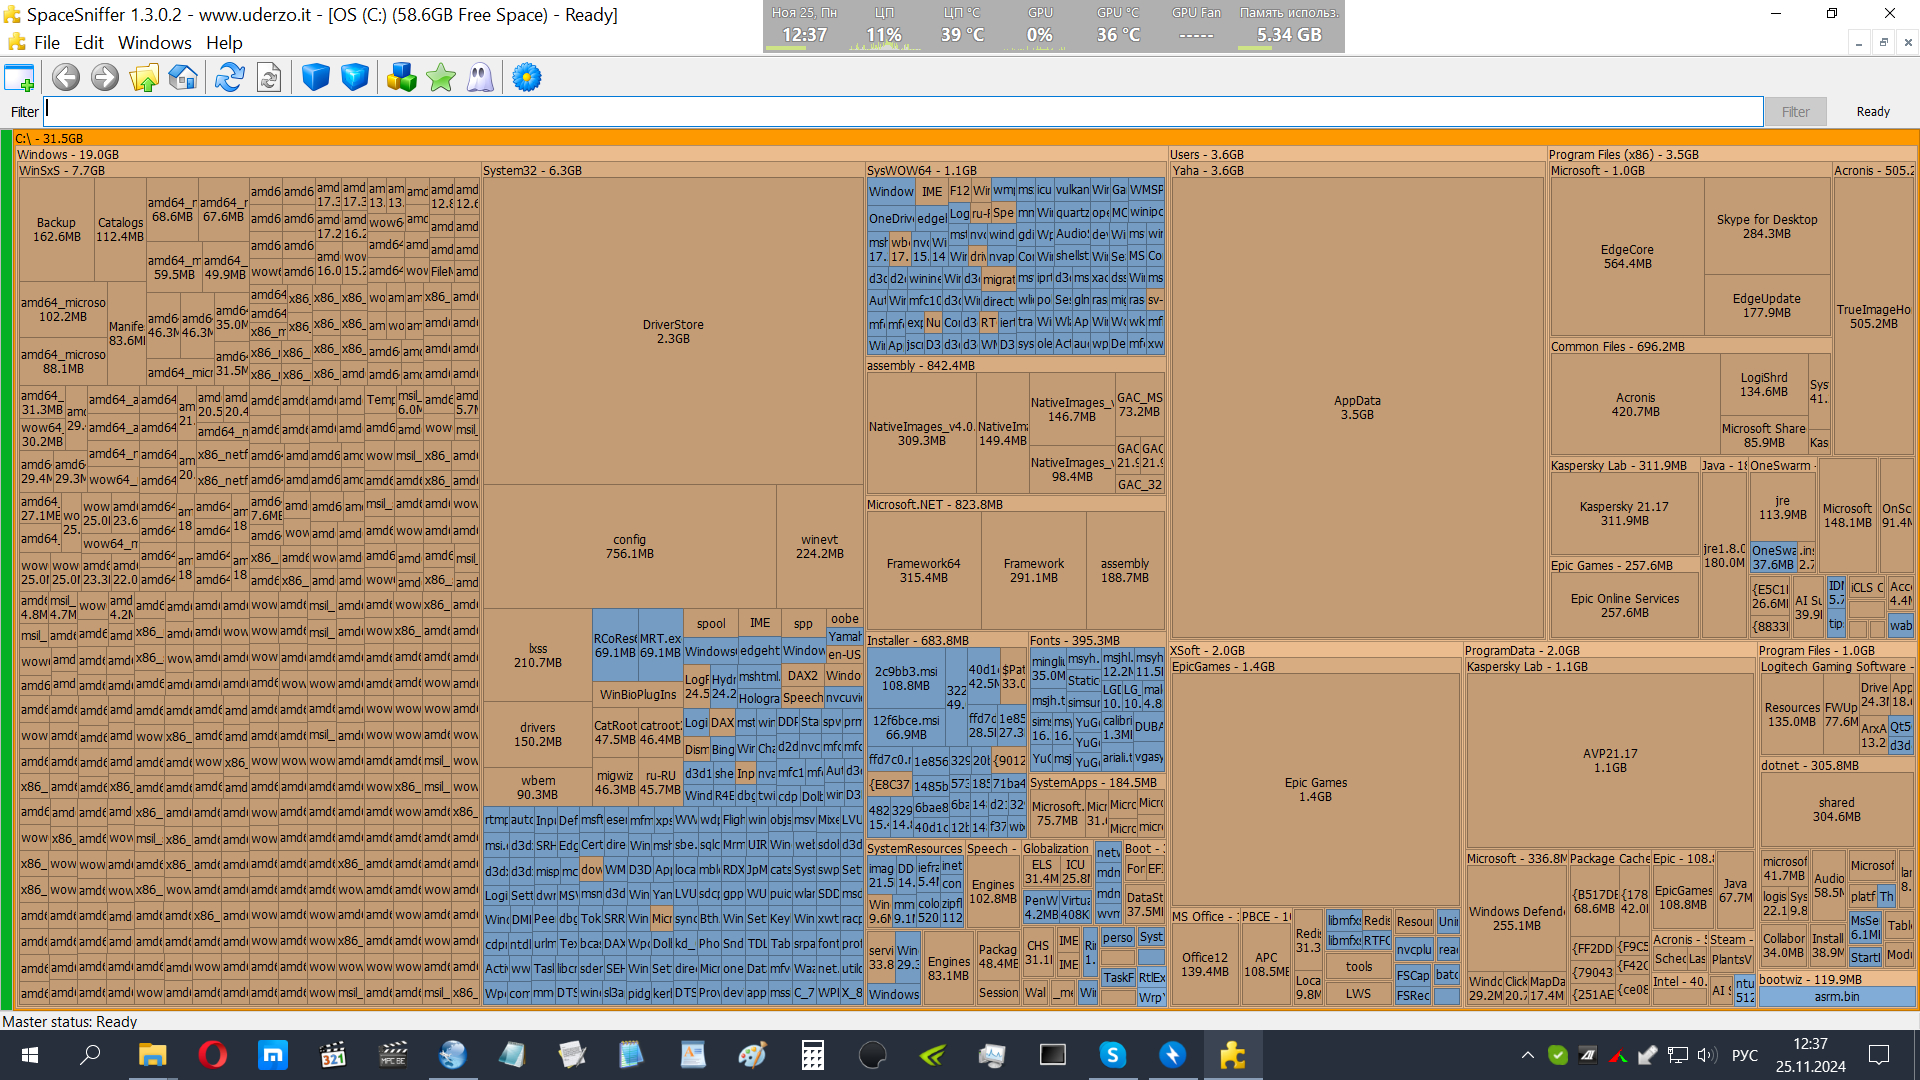Toggle file classes with colored cubes icon
The height and width of the screenshot is (1080, 1920).
401,77
